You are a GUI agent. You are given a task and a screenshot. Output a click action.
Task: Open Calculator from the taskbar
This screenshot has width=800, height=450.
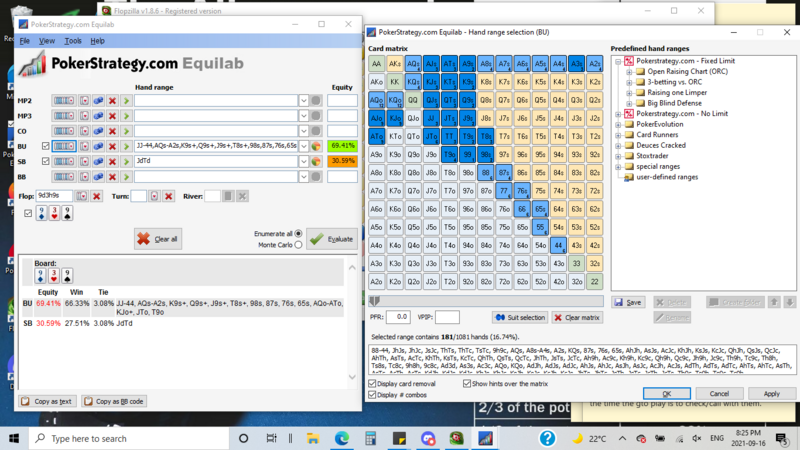[x=370, y=438]
